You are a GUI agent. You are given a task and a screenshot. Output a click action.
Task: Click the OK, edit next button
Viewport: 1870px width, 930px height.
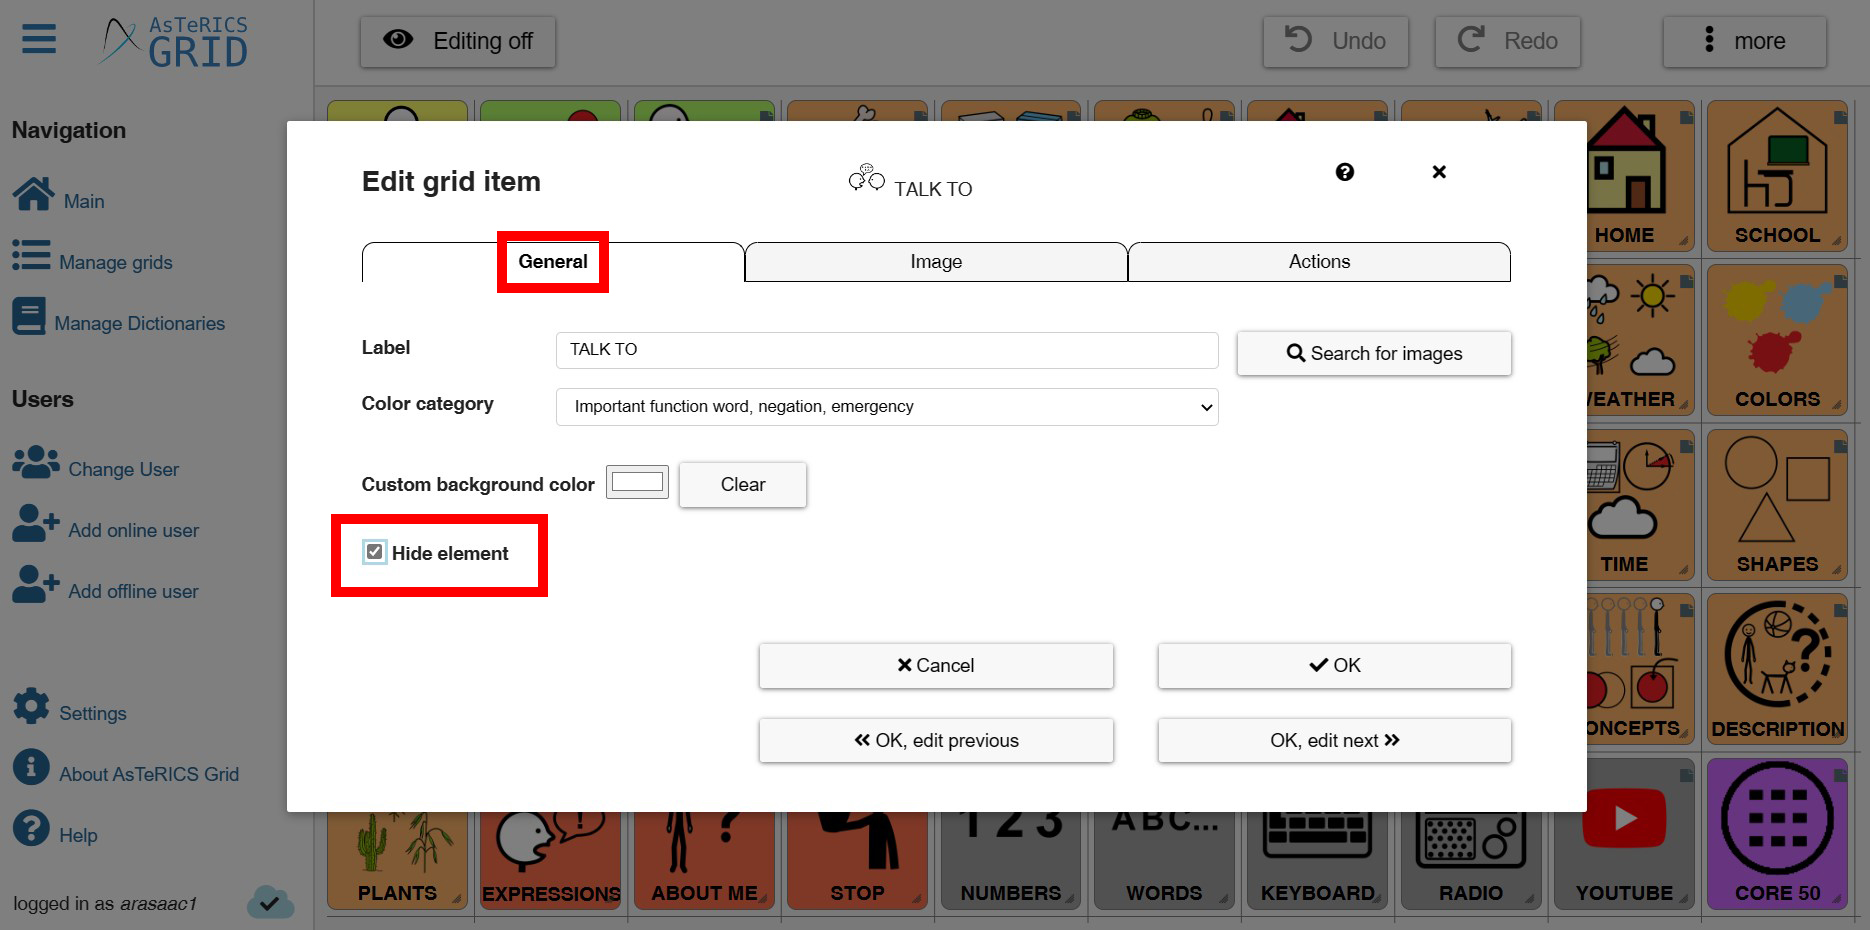[1334, 740]
